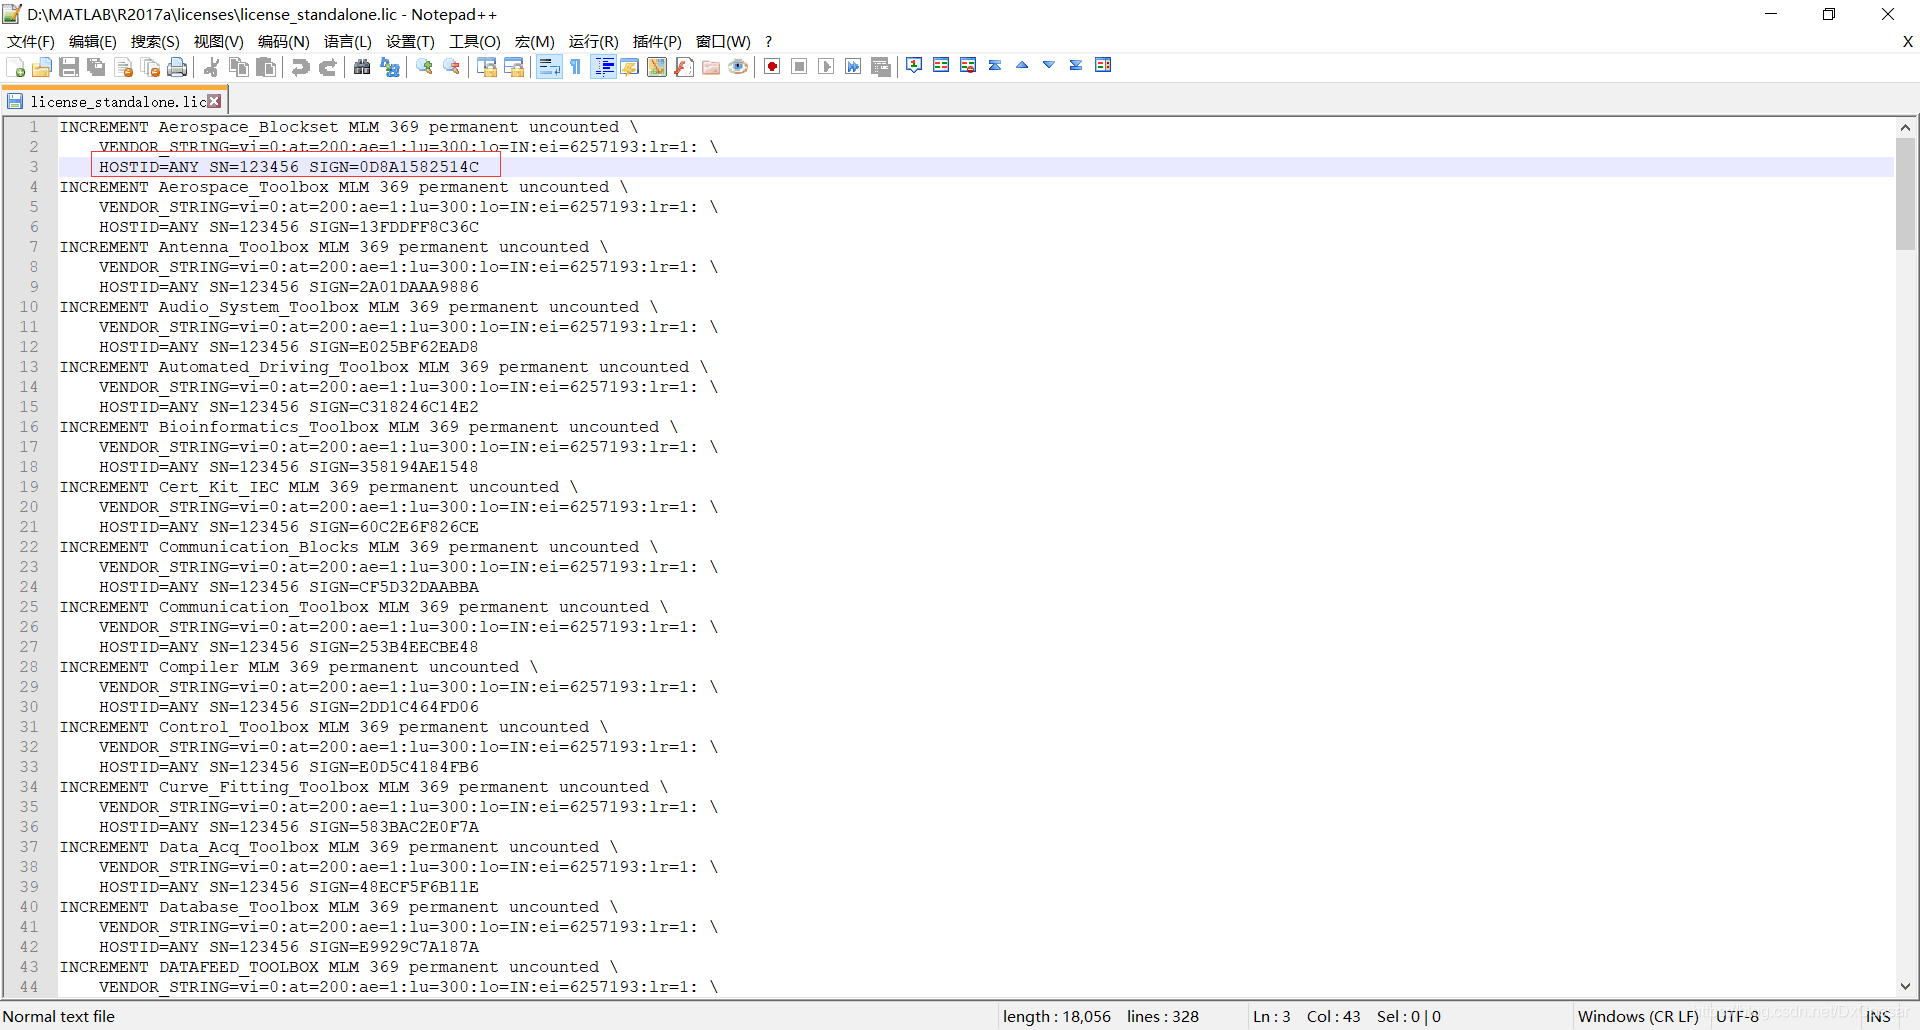Screen dimensions: 1920x1030
Task: Jump to first difference icon
Action: 995,65
